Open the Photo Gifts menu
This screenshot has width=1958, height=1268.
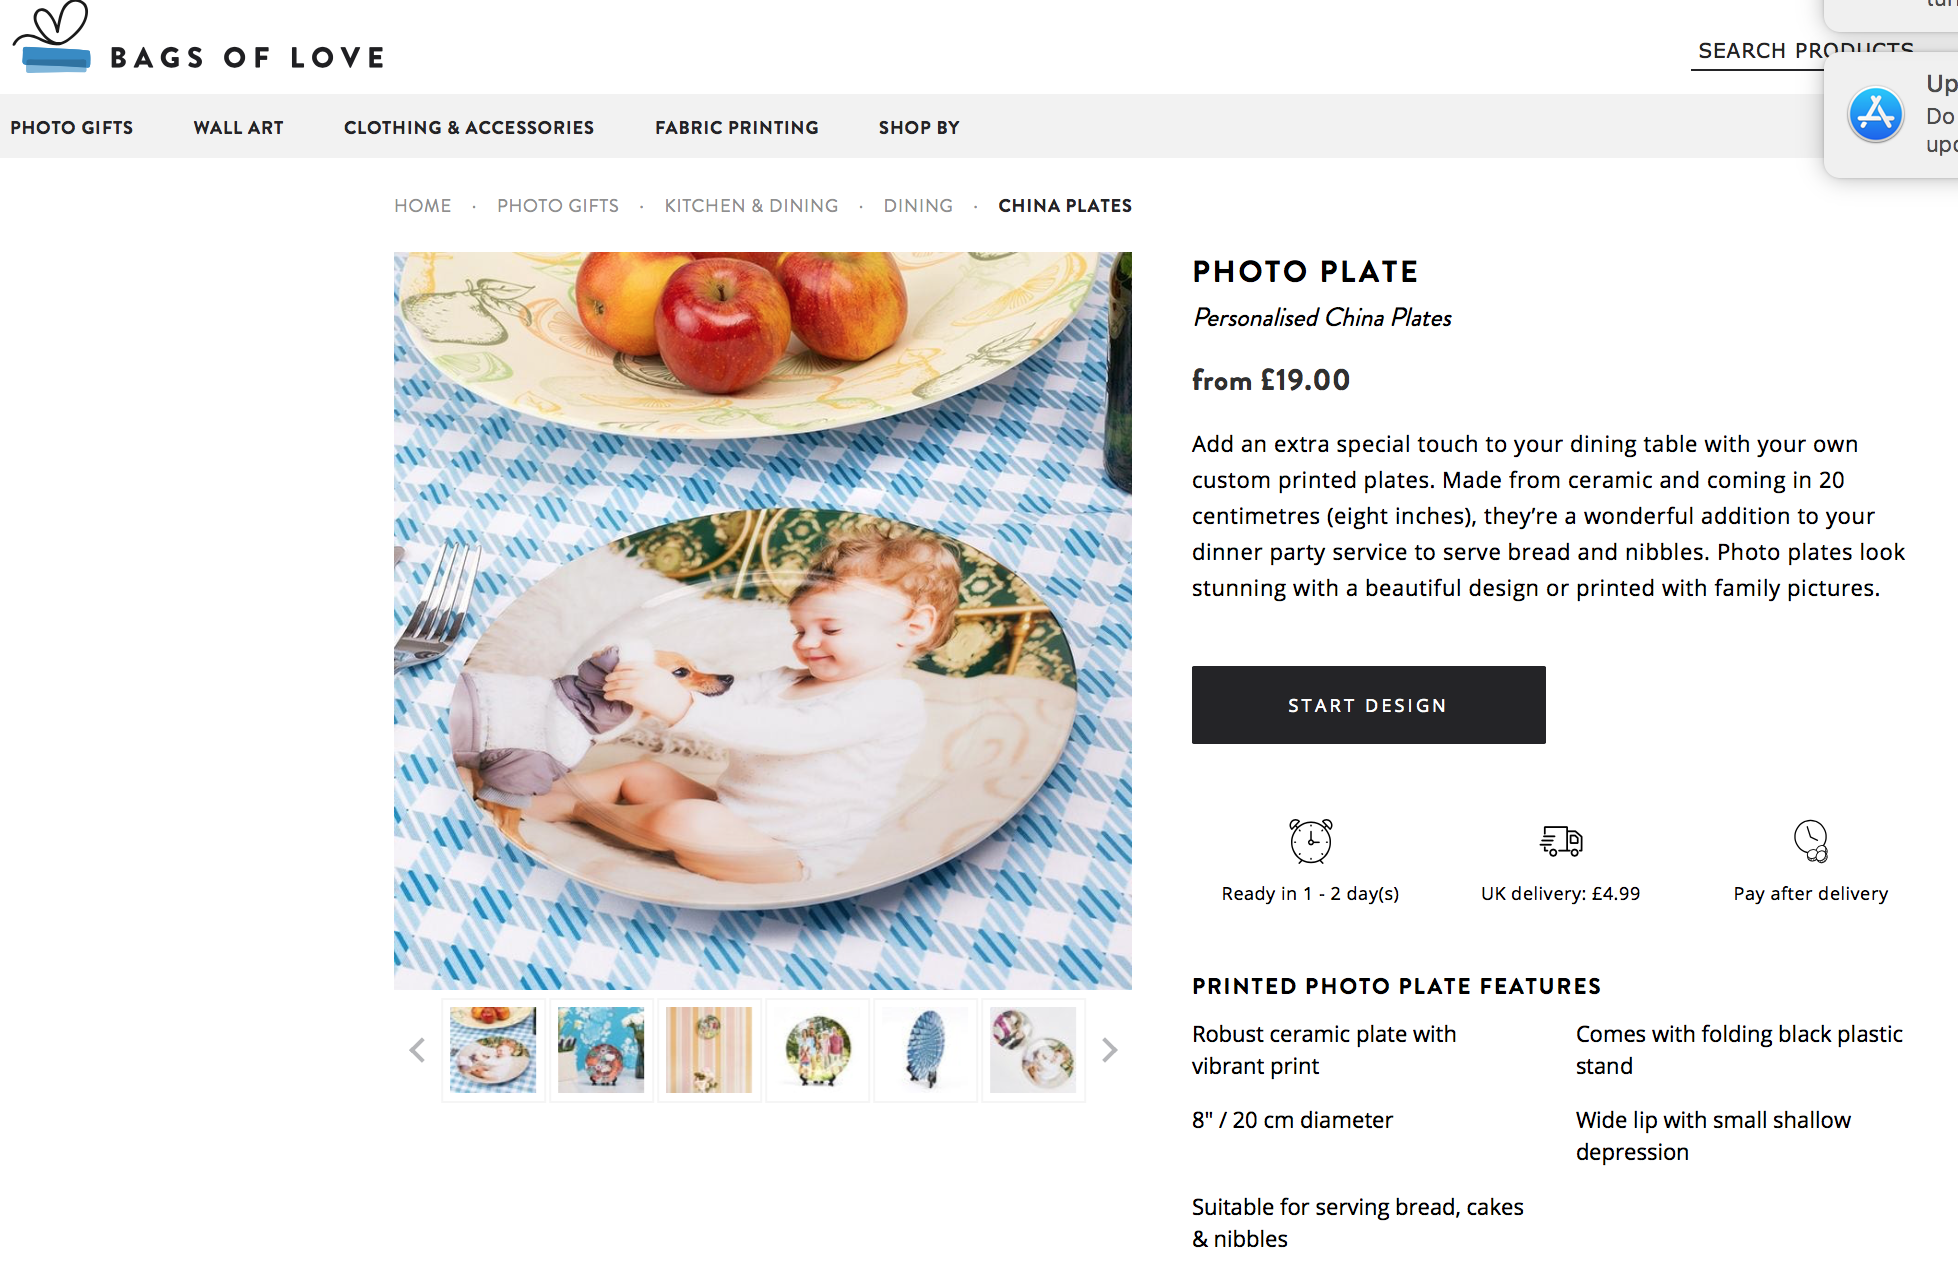pos(72,127)
